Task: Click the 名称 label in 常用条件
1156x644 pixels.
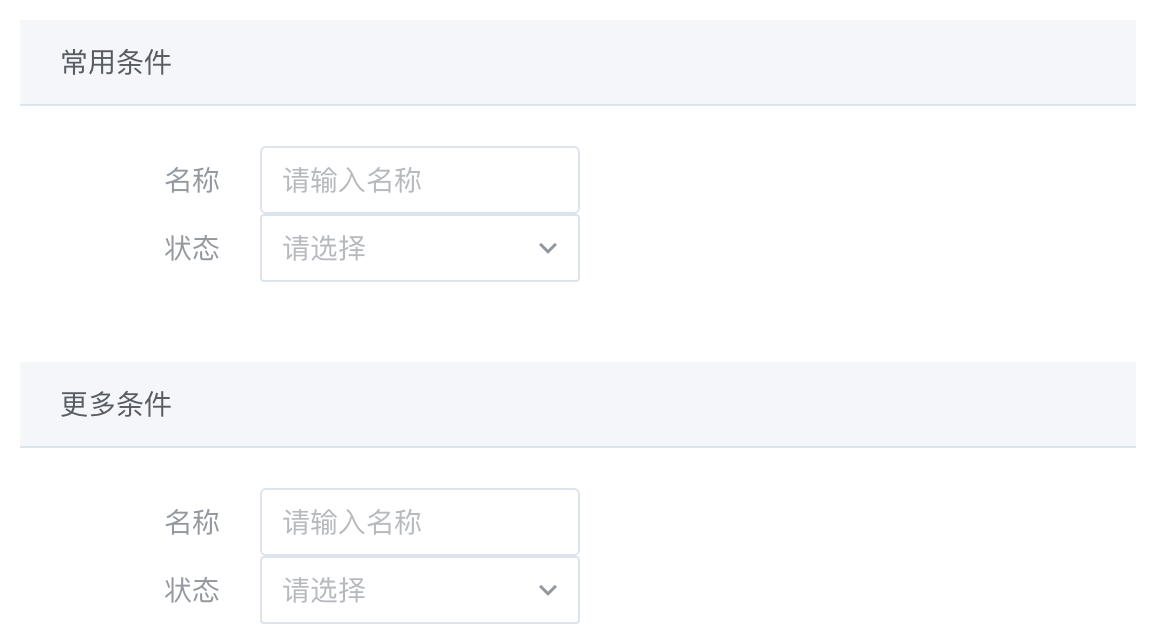Action: [192, 180]
